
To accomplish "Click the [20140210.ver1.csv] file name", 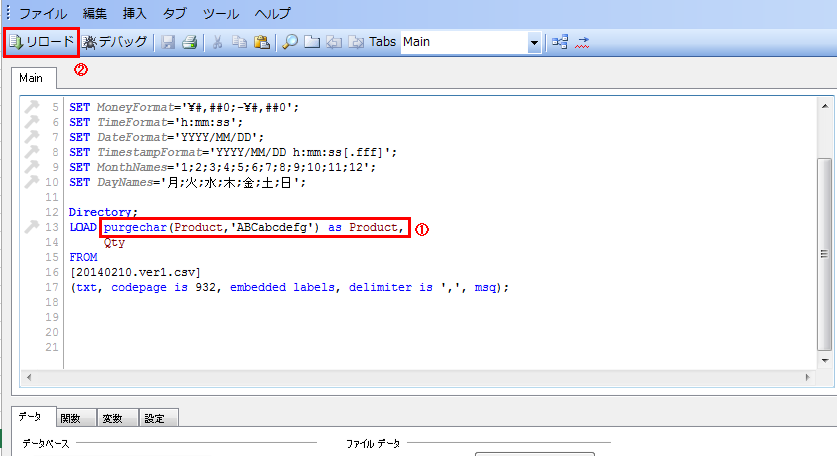I will [135, 272].
